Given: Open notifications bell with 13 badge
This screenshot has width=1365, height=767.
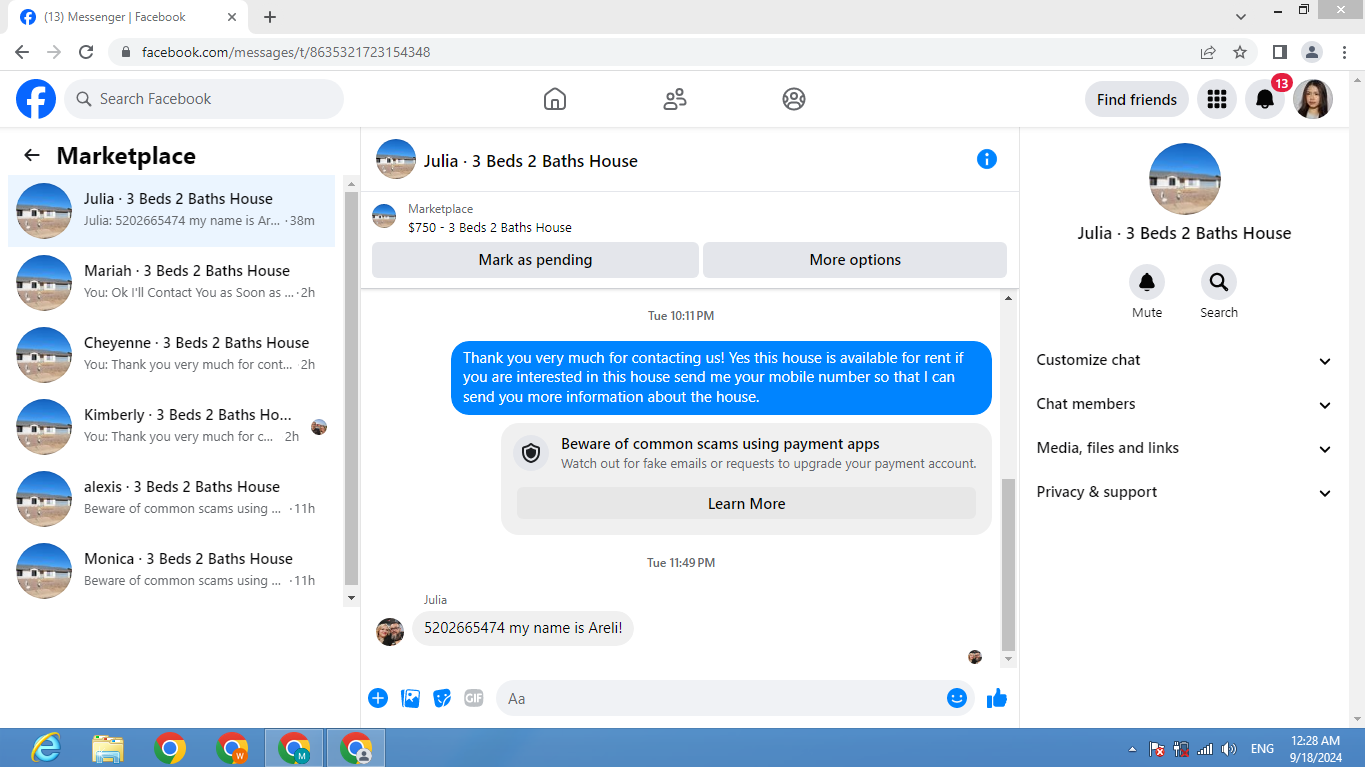Looking at the screenshot, I should tap(1265, 99).
